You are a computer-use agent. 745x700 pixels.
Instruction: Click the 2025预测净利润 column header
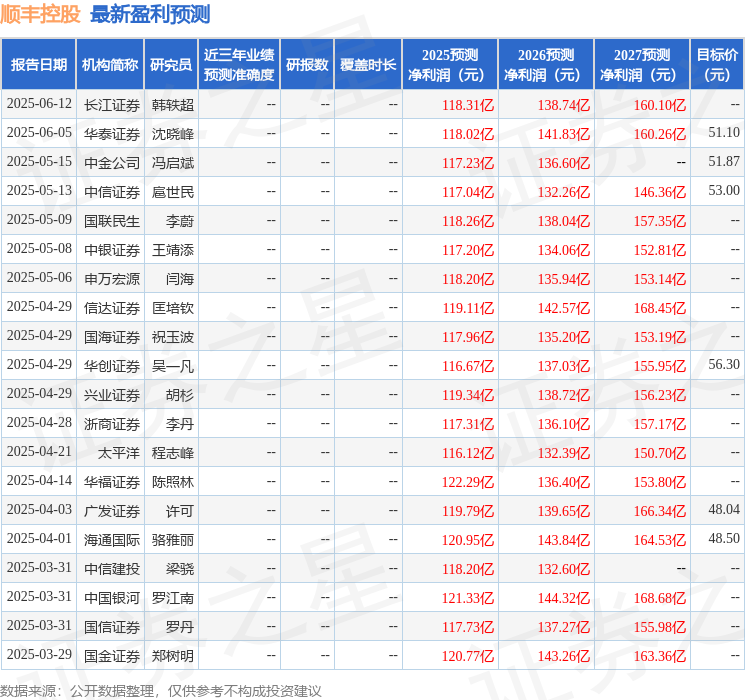pos(450,65)
